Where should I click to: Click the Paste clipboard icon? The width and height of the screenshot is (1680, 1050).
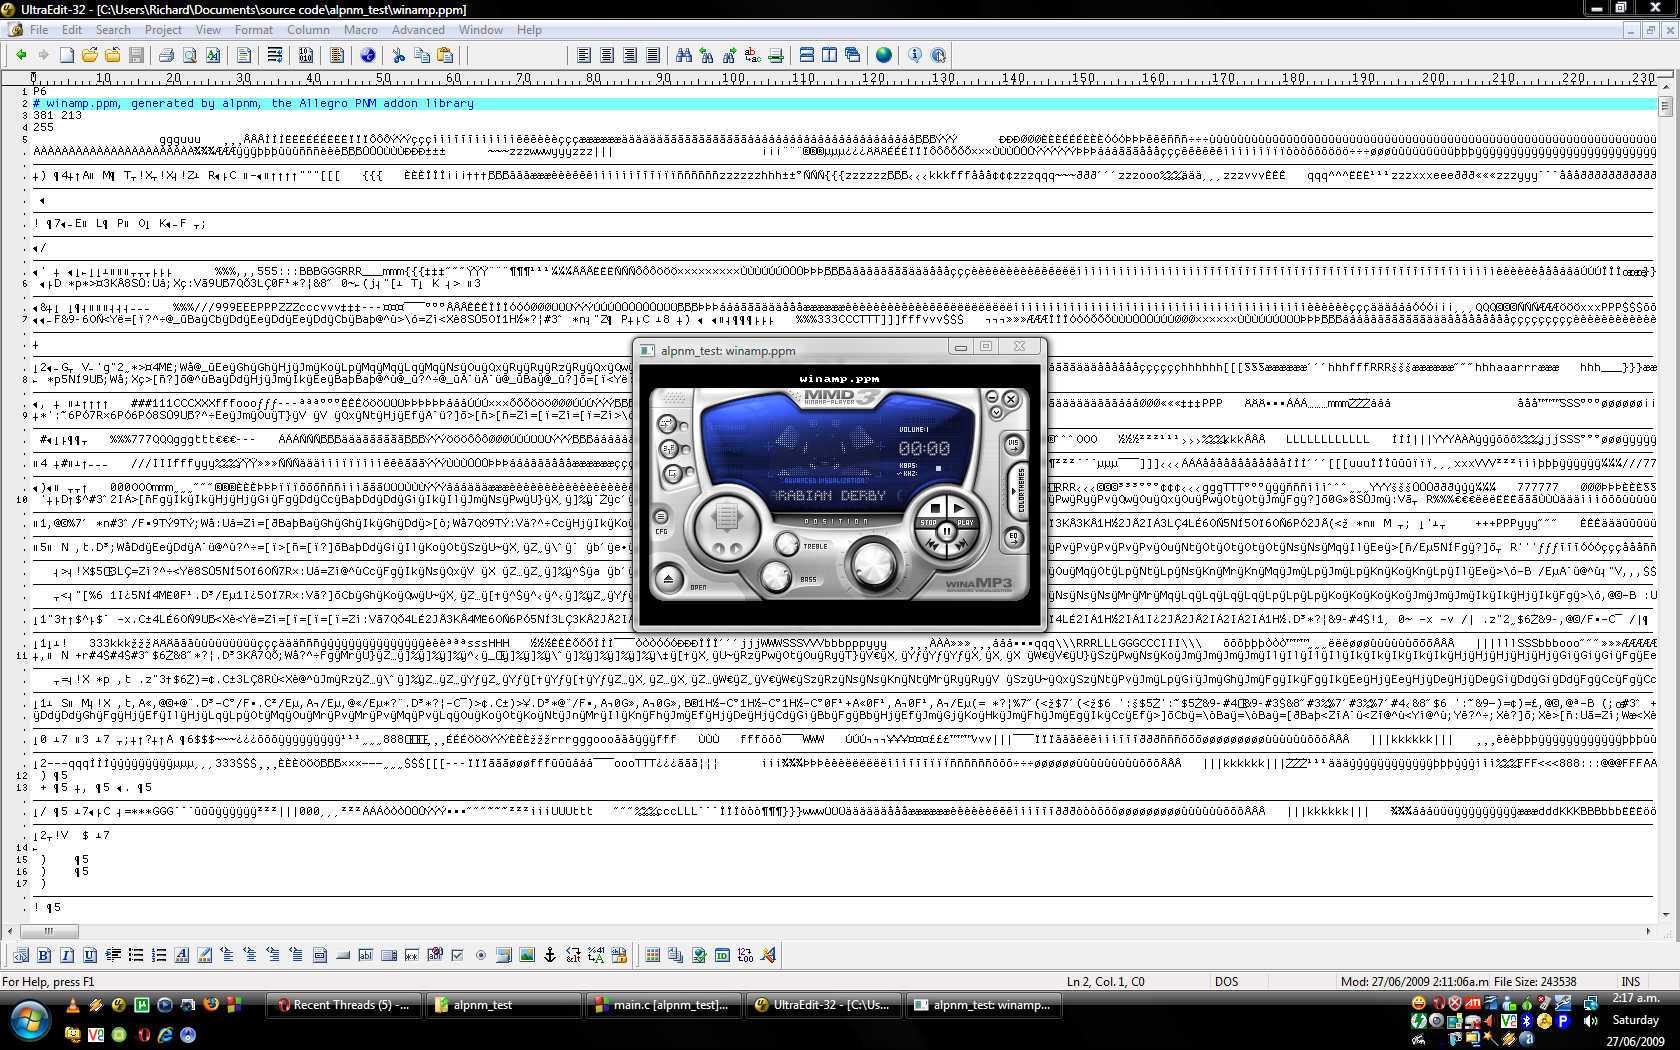(x=446, y=55)
